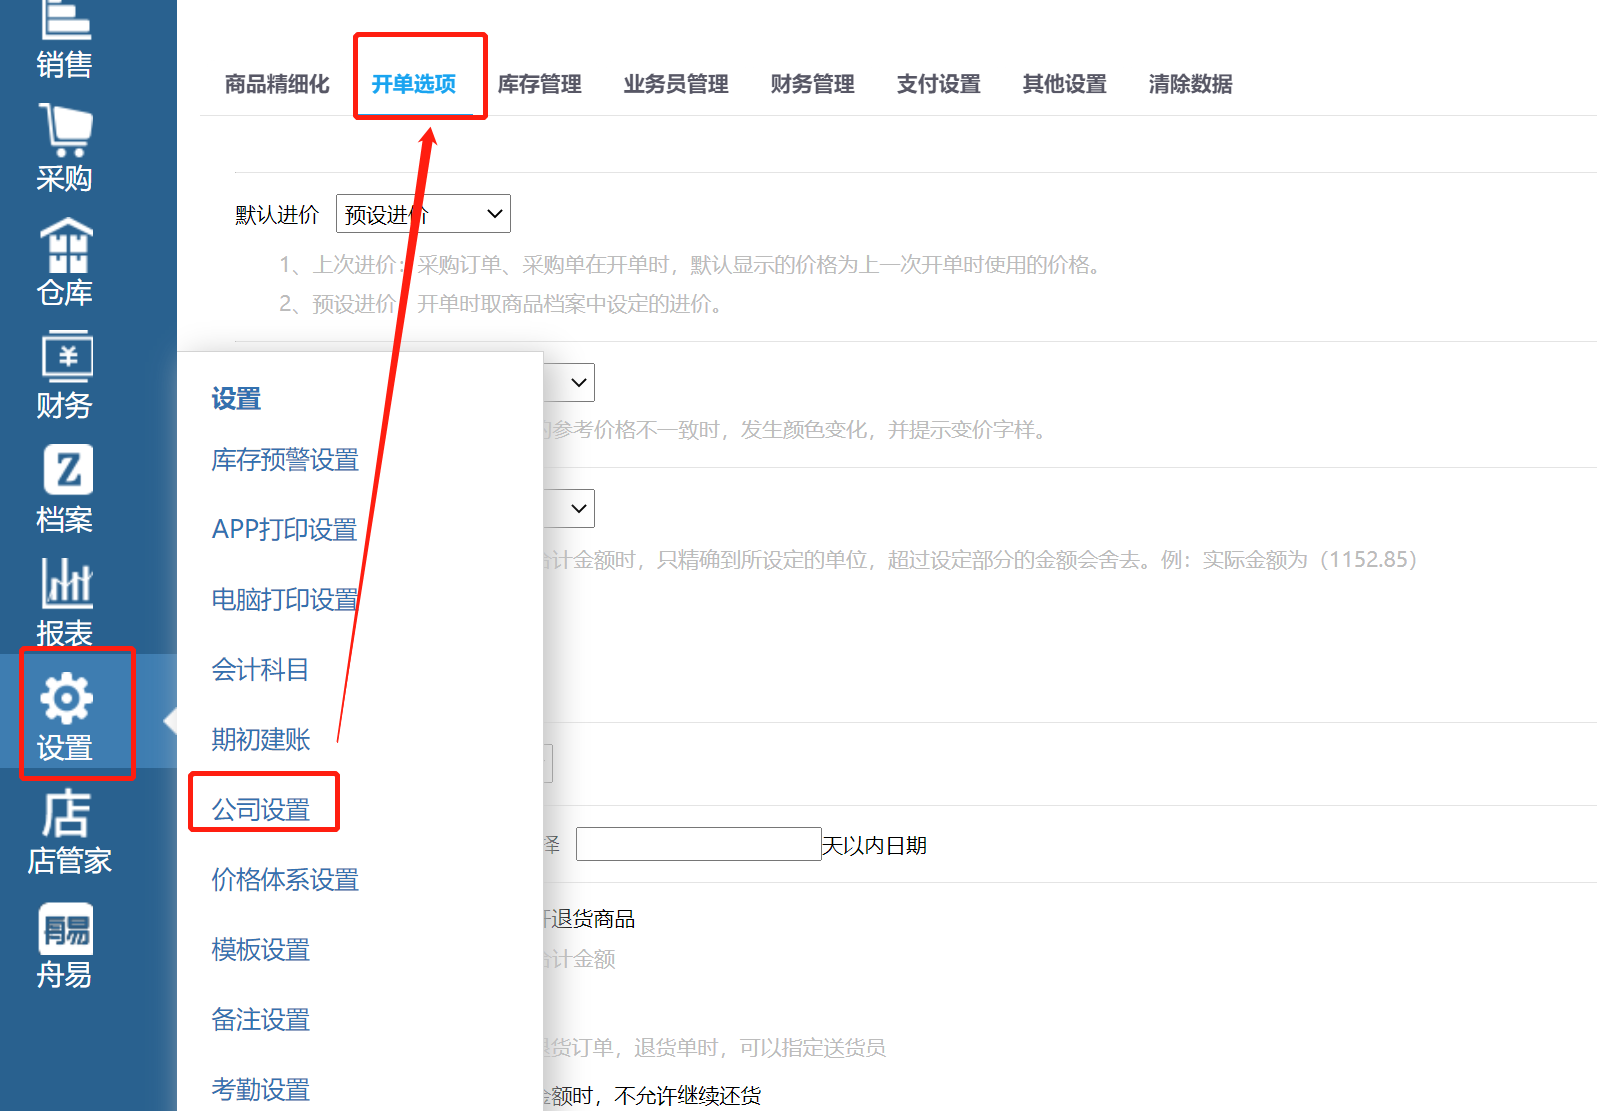
Task: Open 库存预警设置 in settings menu
Action: (x=285, y=460)
